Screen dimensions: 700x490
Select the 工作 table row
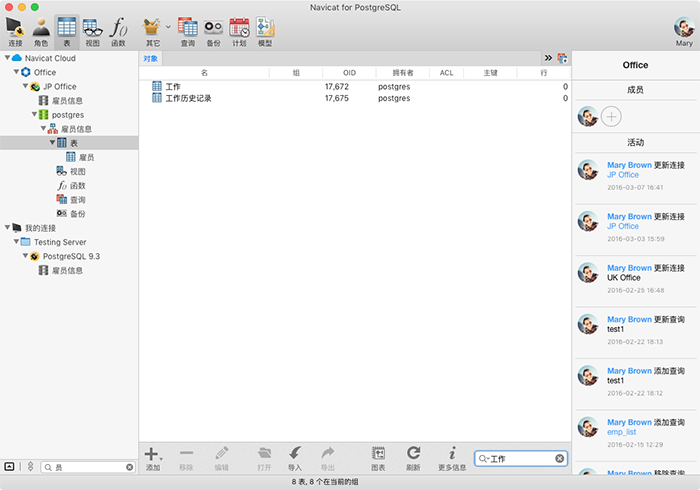coord(355,86)
